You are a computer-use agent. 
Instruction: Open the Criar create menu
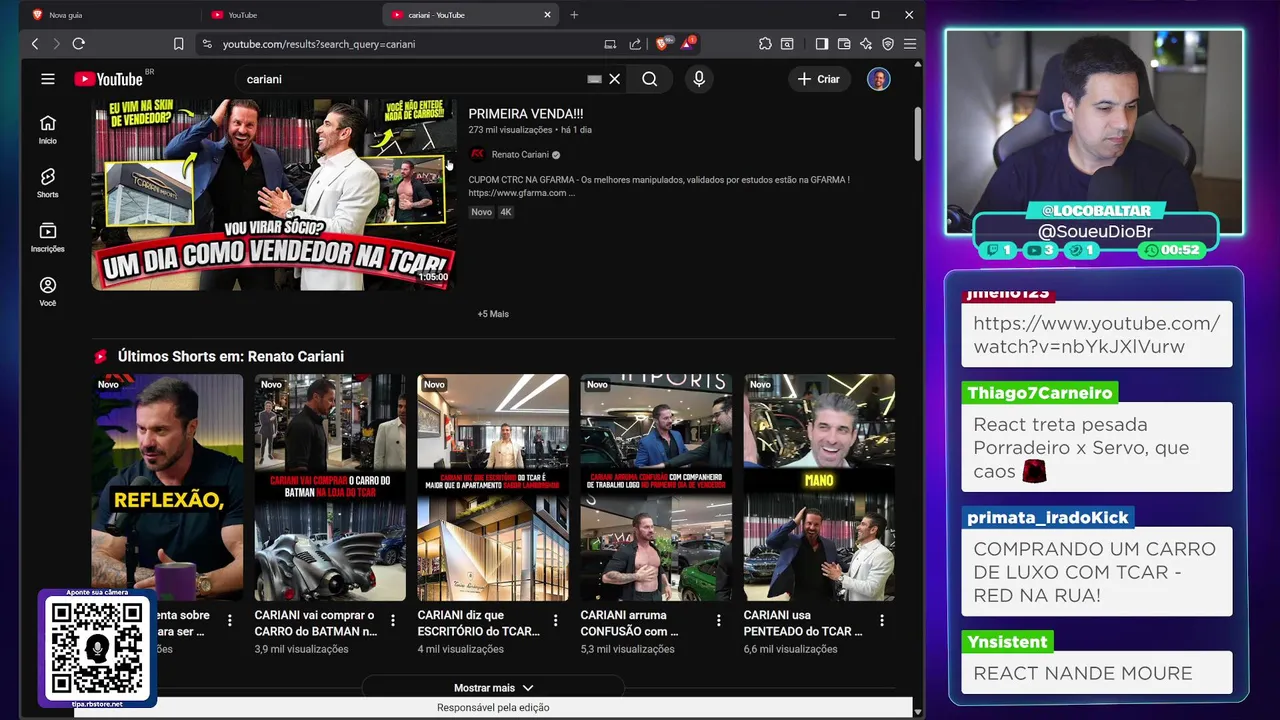click(819, 79)
